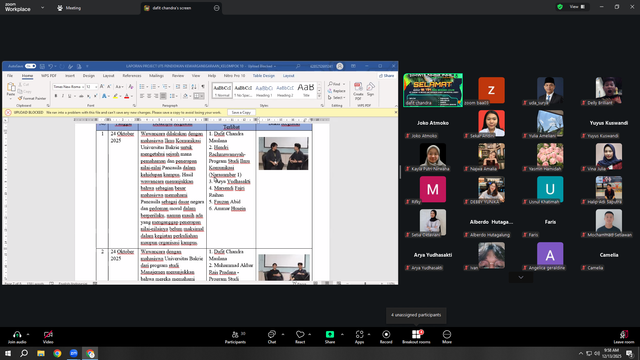Open the audio options caret beside Join audio

click(28, 334)
